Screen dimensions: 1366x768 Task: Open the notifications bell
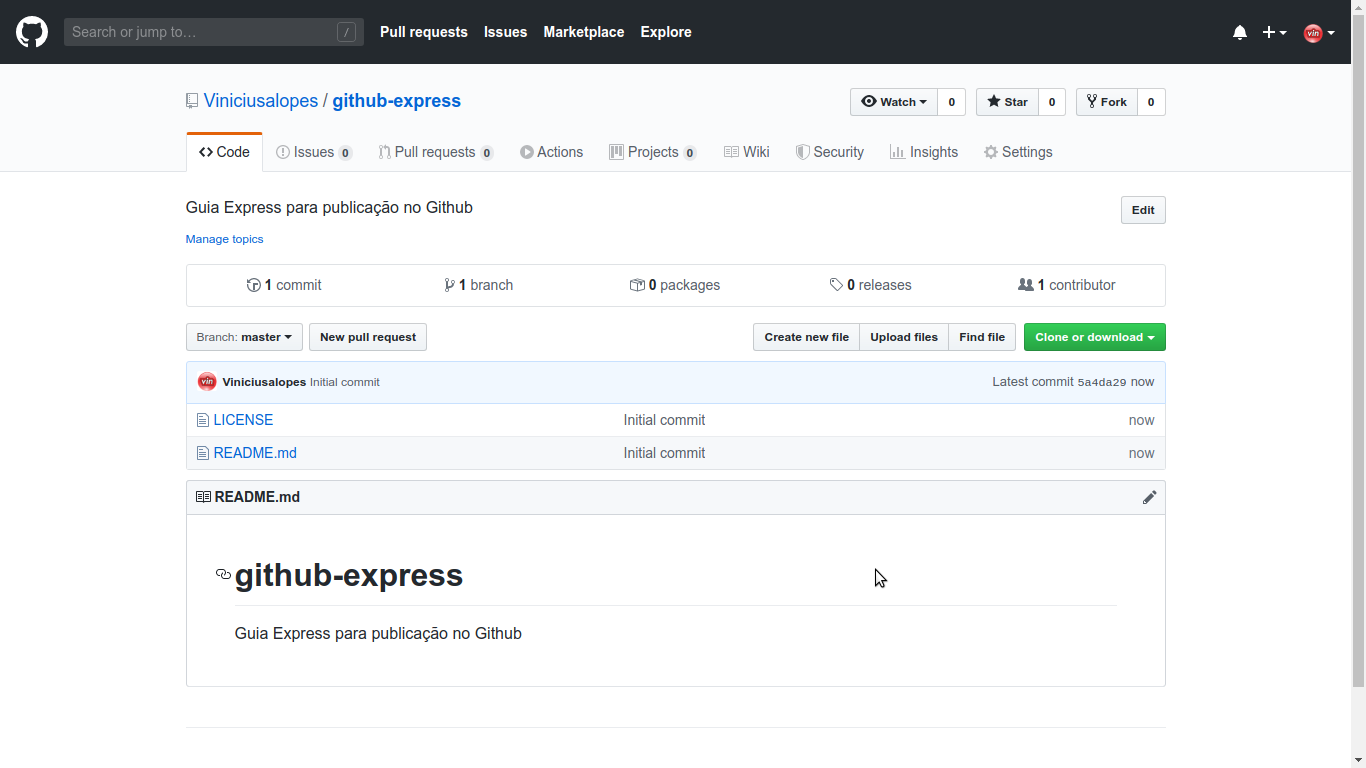(x=1240, y=32)
